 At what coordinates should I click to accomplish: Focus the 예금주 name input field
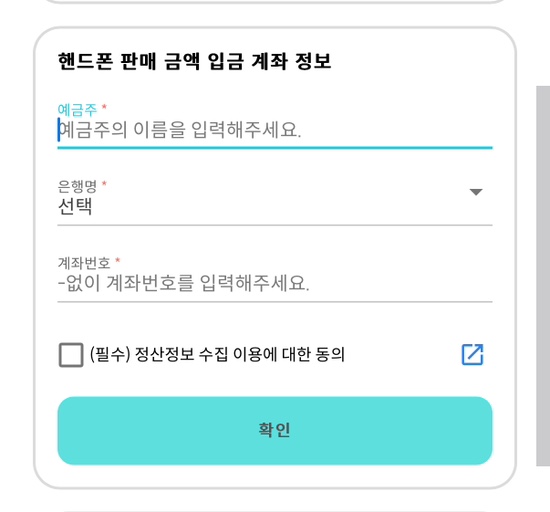click(275, 130)
